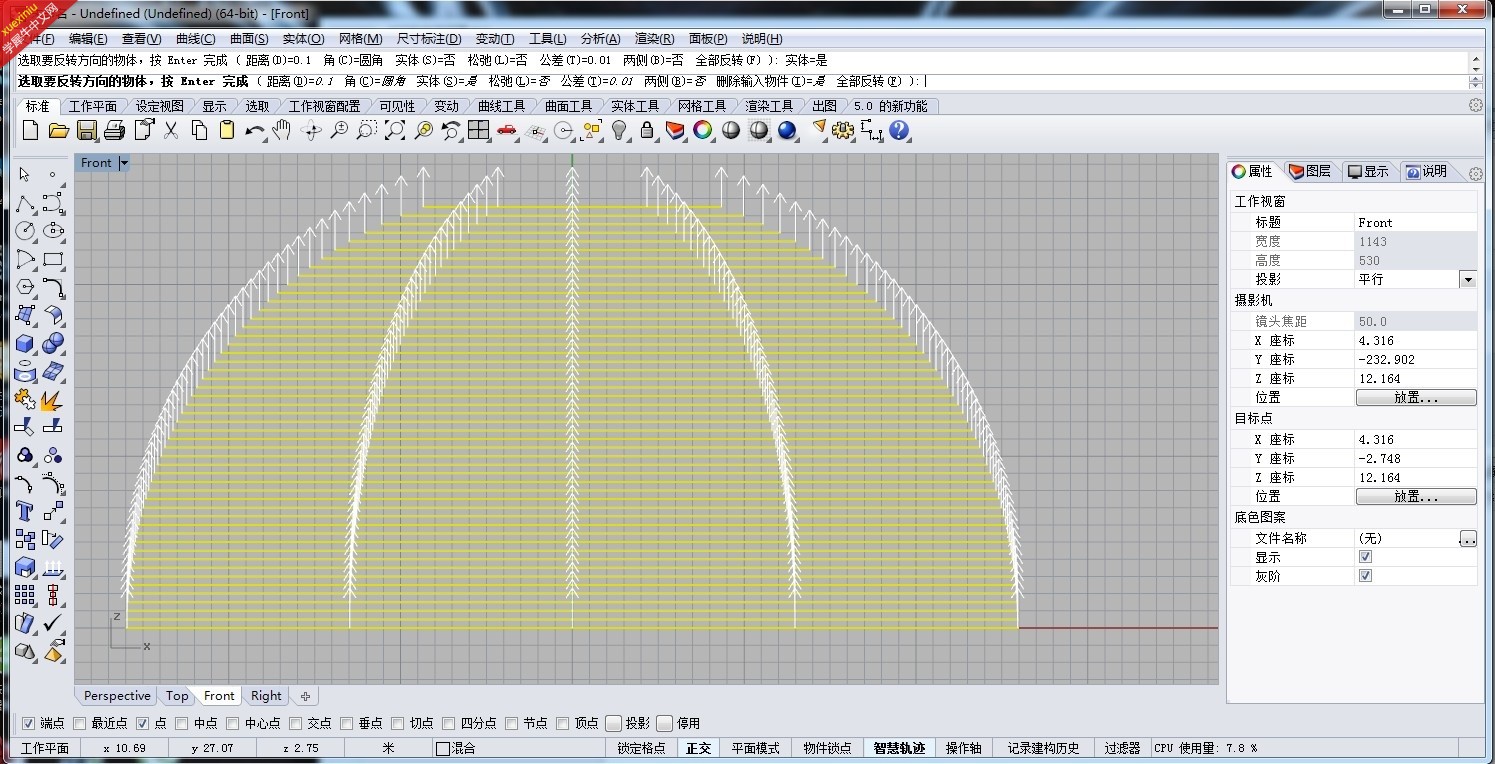The width and height of the screenshot is (1495, 764).
Task: Uncheck the 端点 osnap checkbox
Action: point(28,723)
